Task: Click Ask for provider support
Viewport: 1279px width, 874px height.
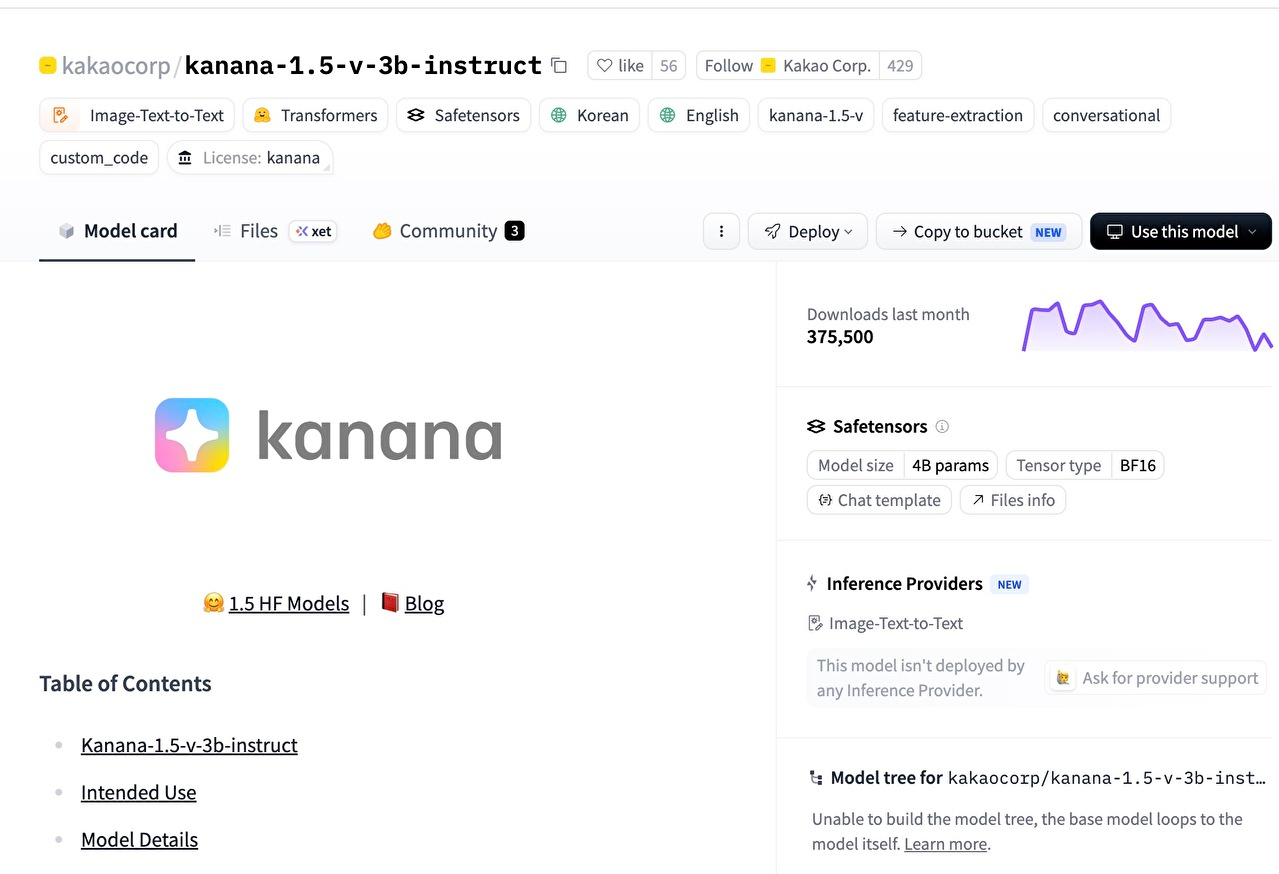Action: pyautogui.click(x=1156, y=678)
